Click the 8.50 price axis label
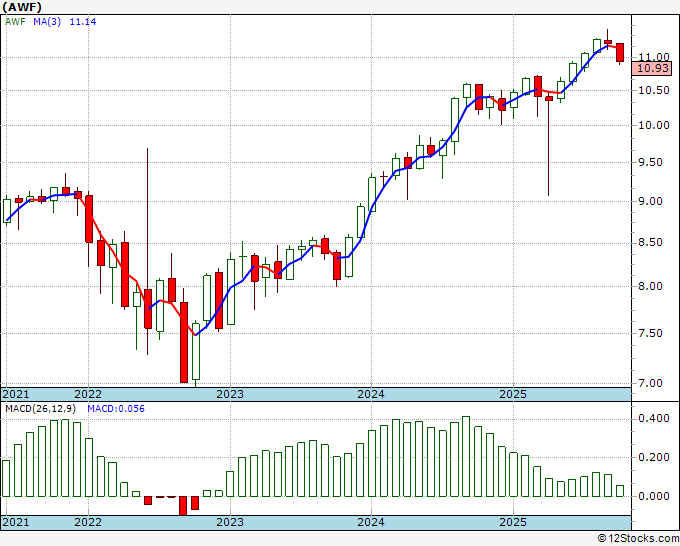The image size is (680, 546). pos(650,242)
